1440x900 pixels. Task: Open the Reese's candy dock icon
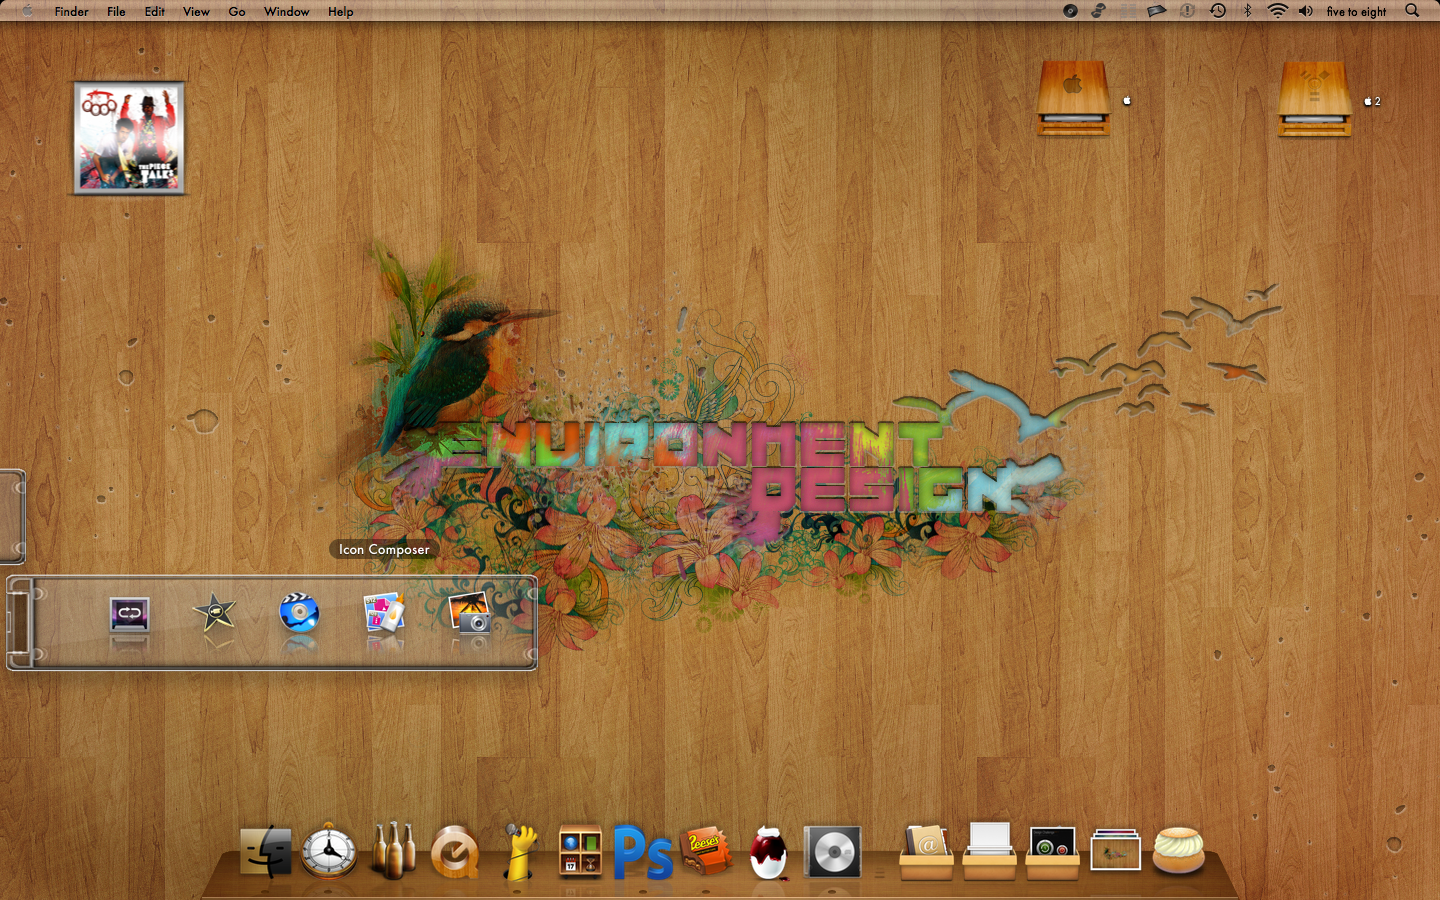[x=706, y=850]
